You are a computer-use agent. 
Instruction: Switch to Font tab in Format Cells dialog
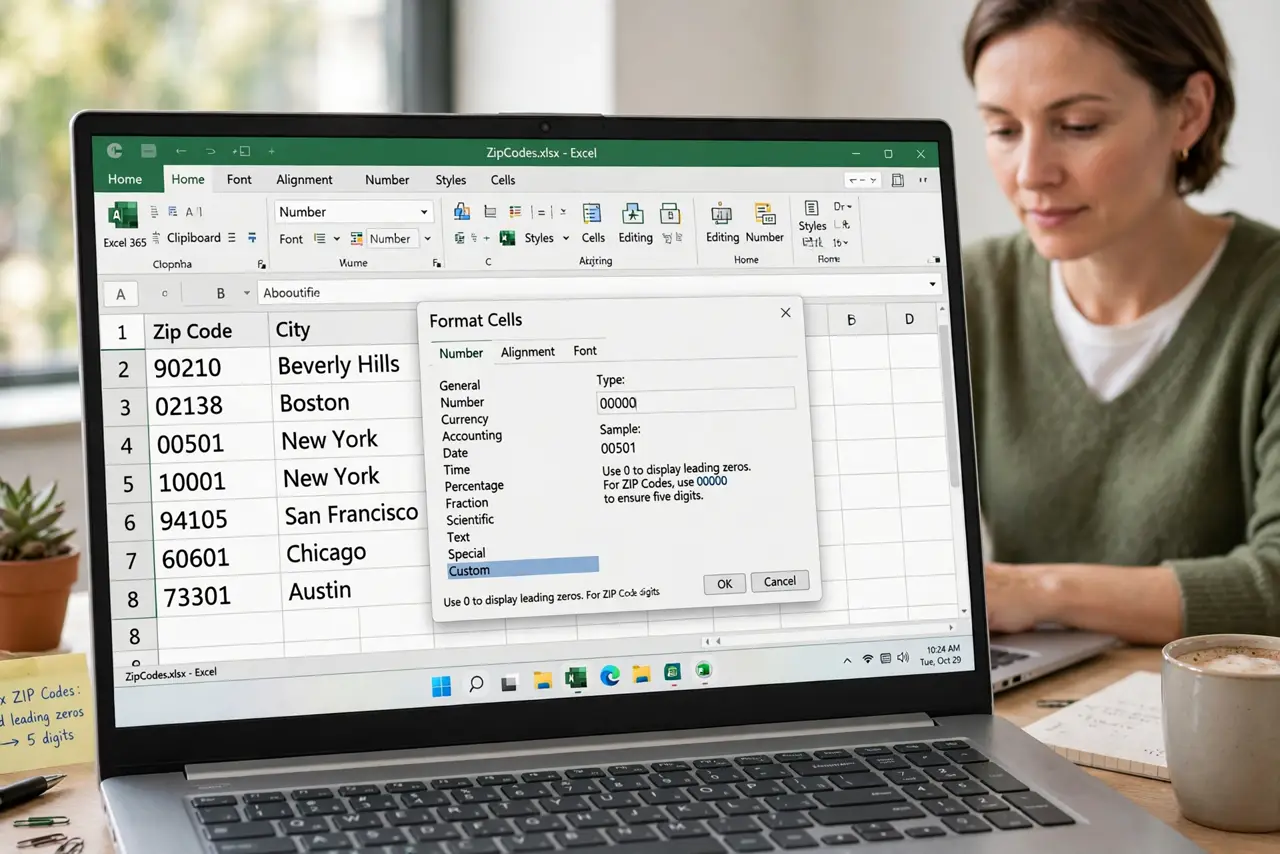[x=585, y=351]
